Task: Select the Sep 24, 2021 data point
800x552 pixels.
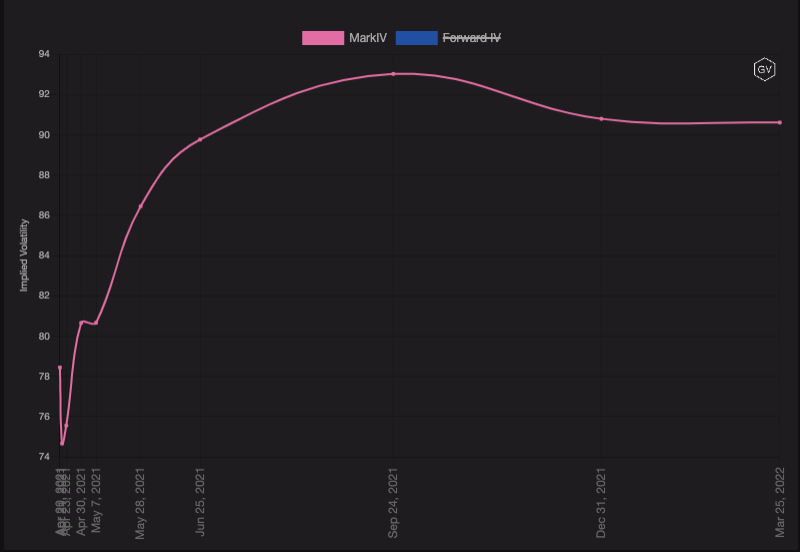Action: pyautogui.click(x=394, y=74)
